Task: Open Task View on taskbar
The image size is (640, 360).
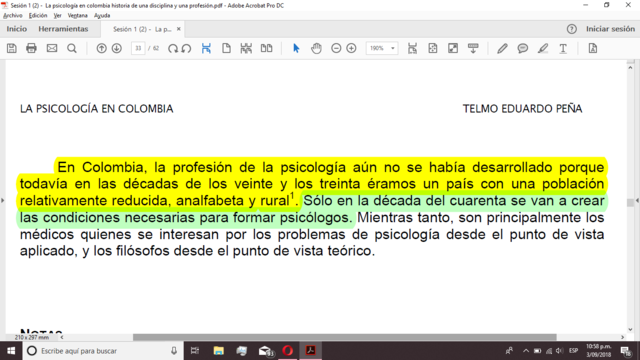Action: (x=195, y=351)
